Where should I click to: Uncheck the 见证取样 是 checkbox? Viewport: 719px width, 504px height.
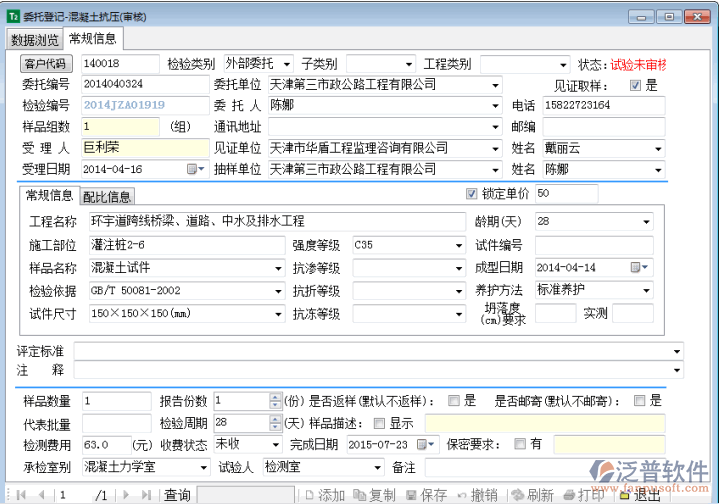[x=636, y=85]
